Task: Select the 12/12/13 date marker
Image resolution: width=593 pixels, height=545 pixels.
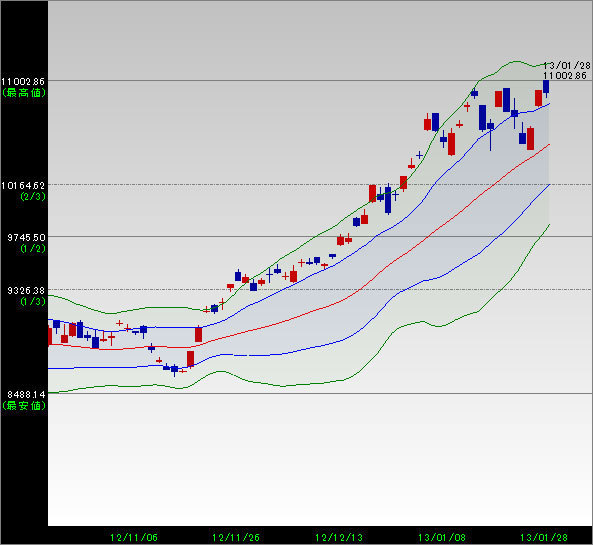Action: point(339,537)
